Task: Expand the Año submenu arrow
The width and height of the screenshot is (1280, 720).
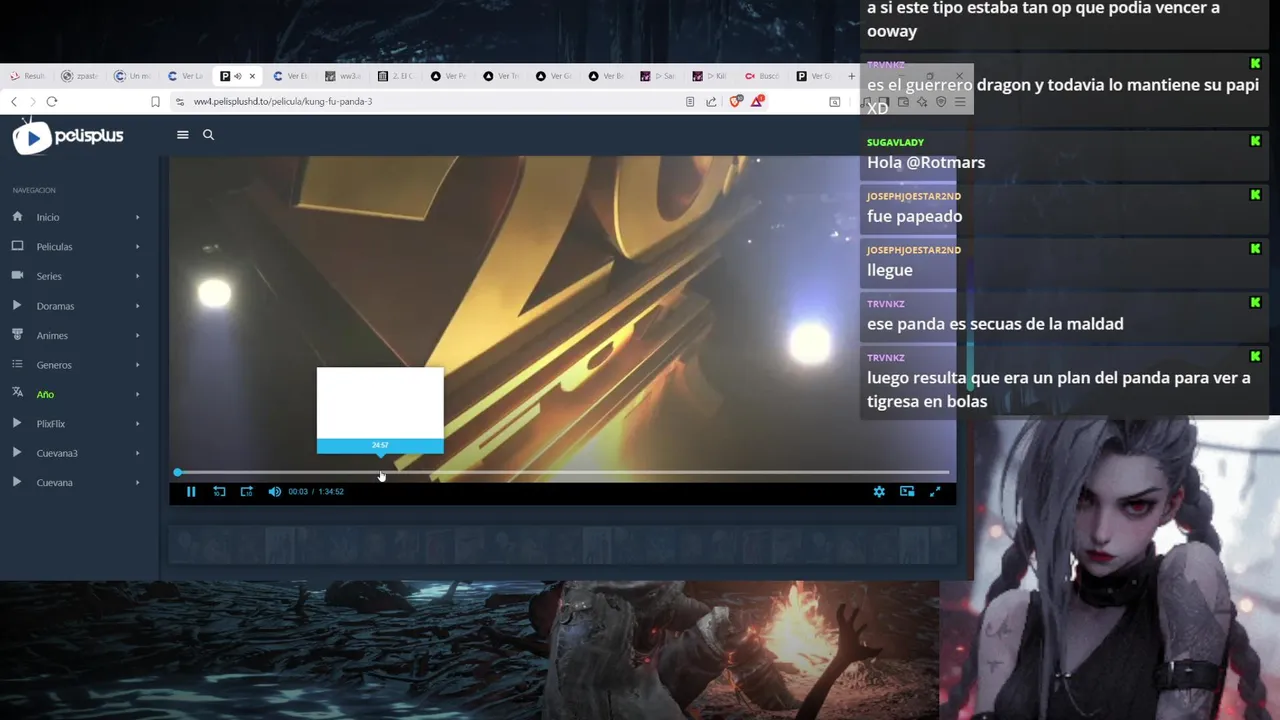Action: point(137,394)
